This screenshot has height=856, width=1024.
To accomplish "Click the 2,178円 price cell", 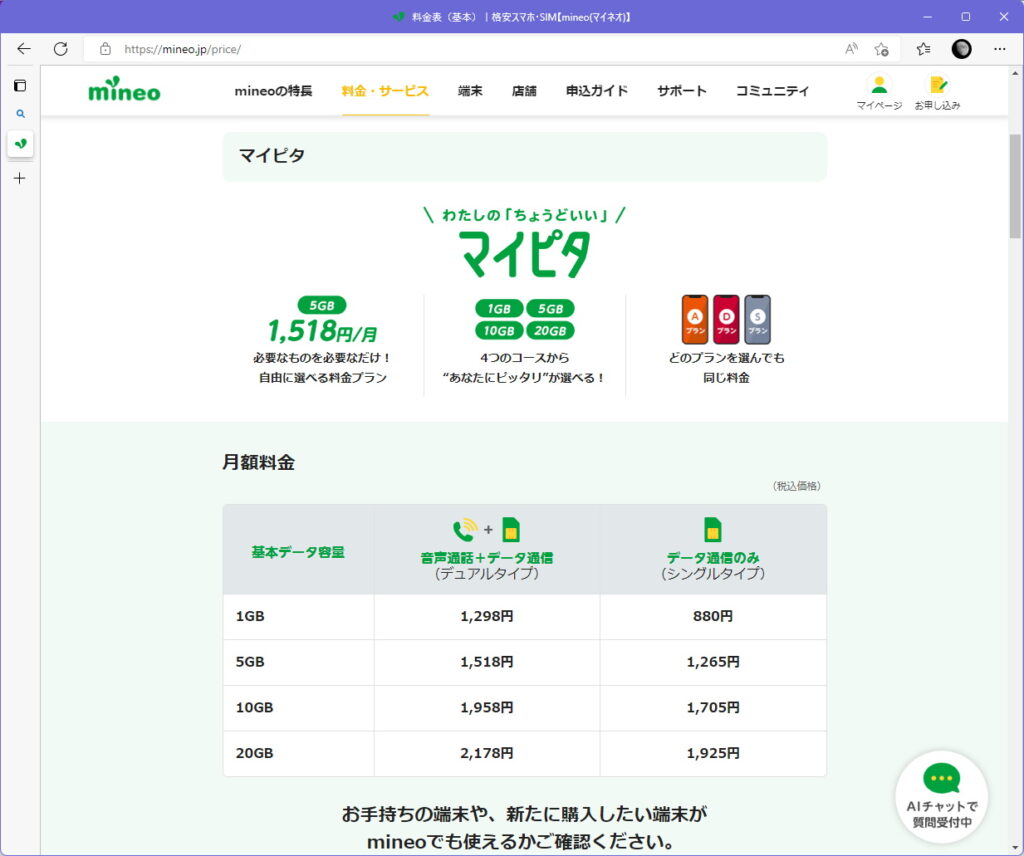I will coord(487,753).
